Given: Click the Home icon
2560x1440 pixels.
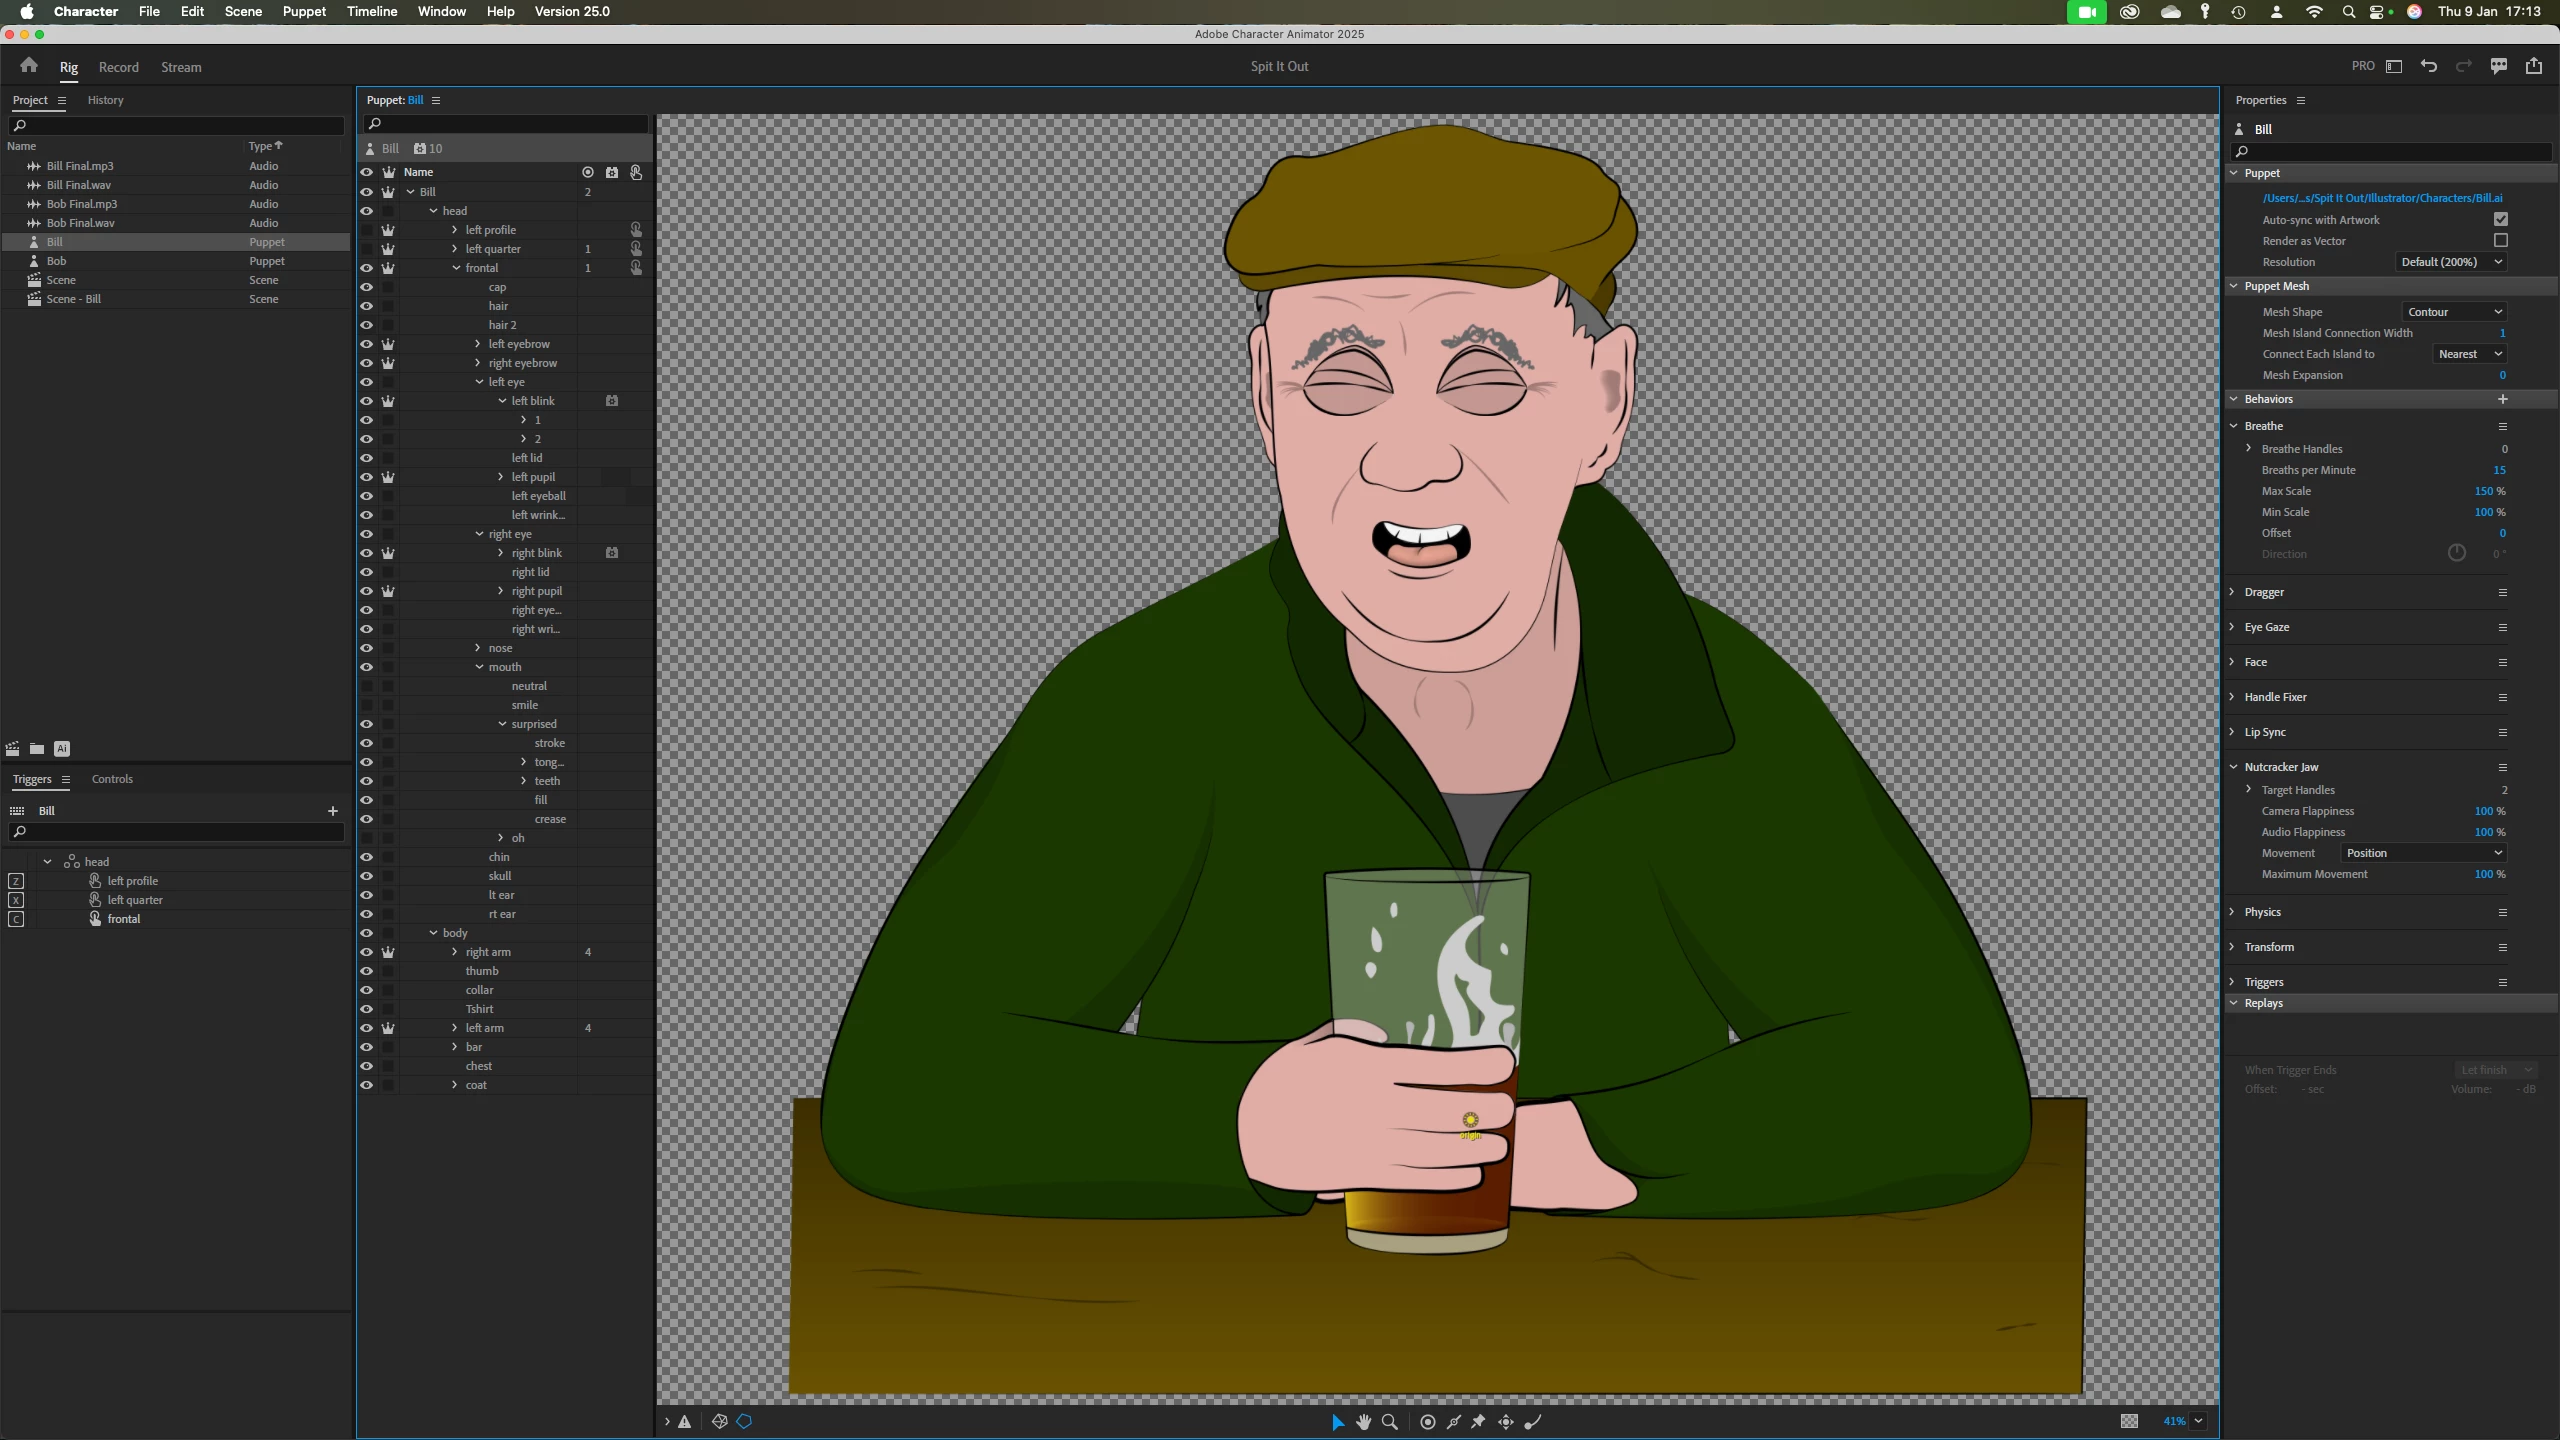Looking at the screenshot, I should (28, 66).
